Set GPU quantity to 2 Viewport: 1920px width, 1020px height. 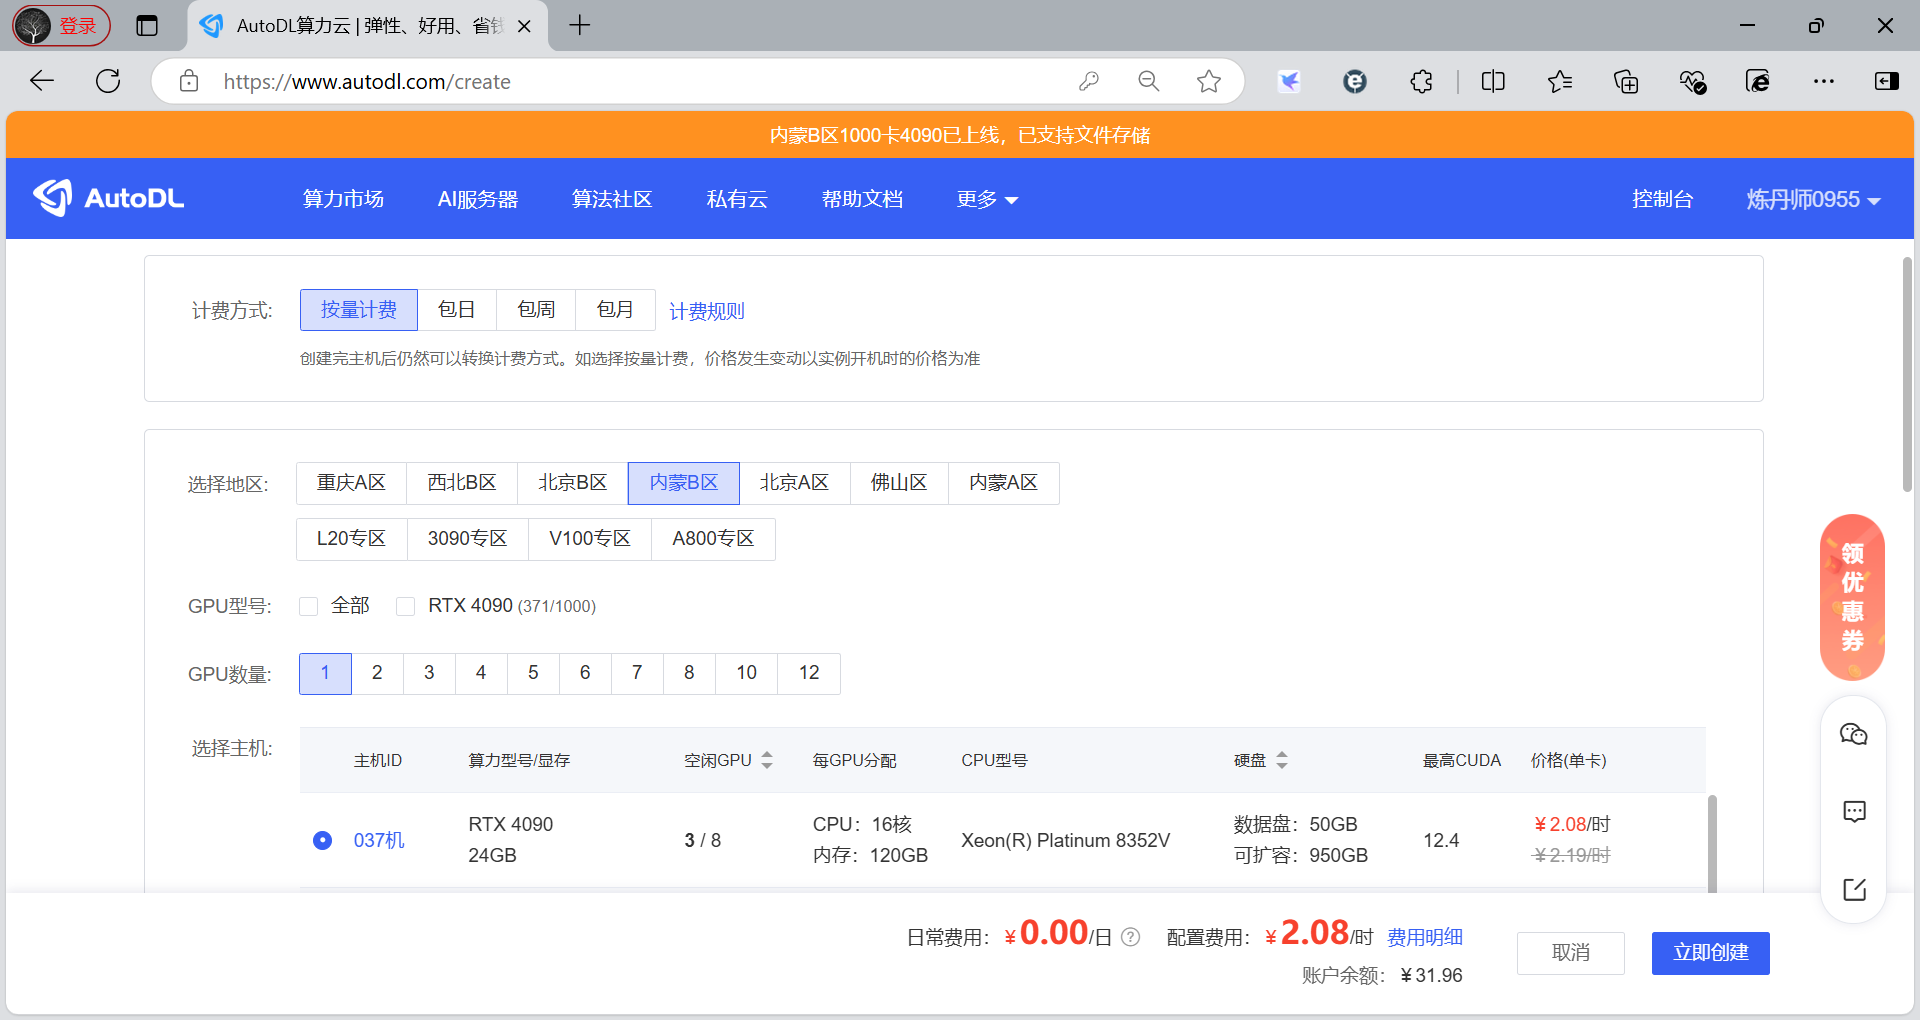tap(377, 673)
